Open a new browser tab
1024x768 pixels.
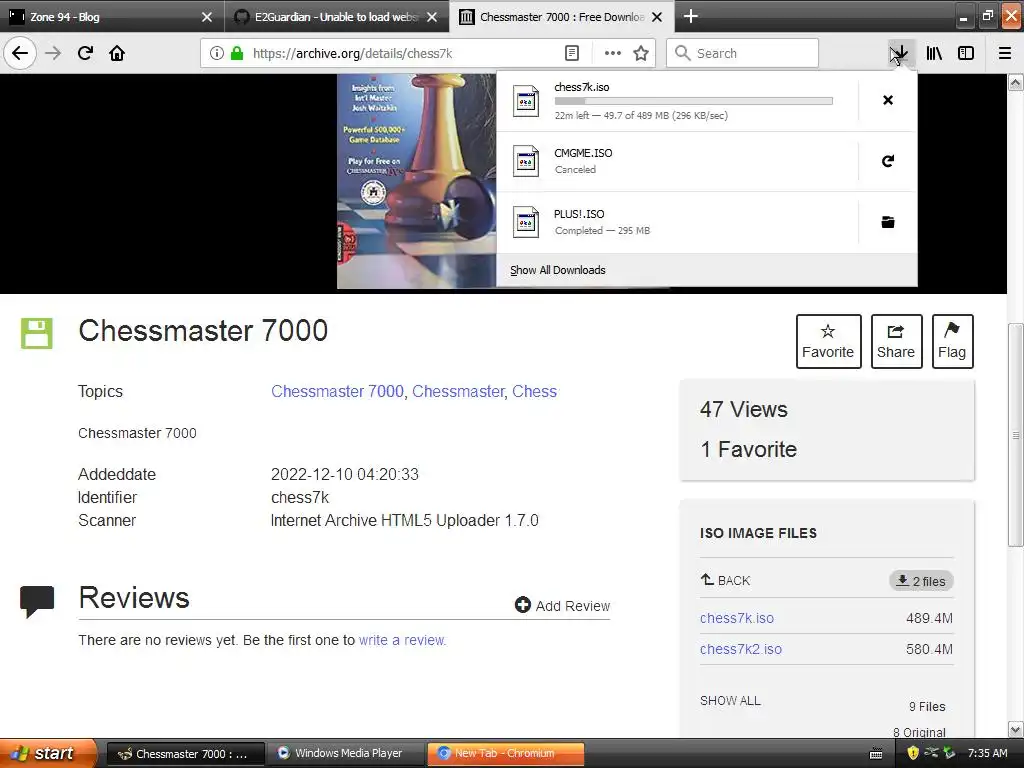click(690, 16)
